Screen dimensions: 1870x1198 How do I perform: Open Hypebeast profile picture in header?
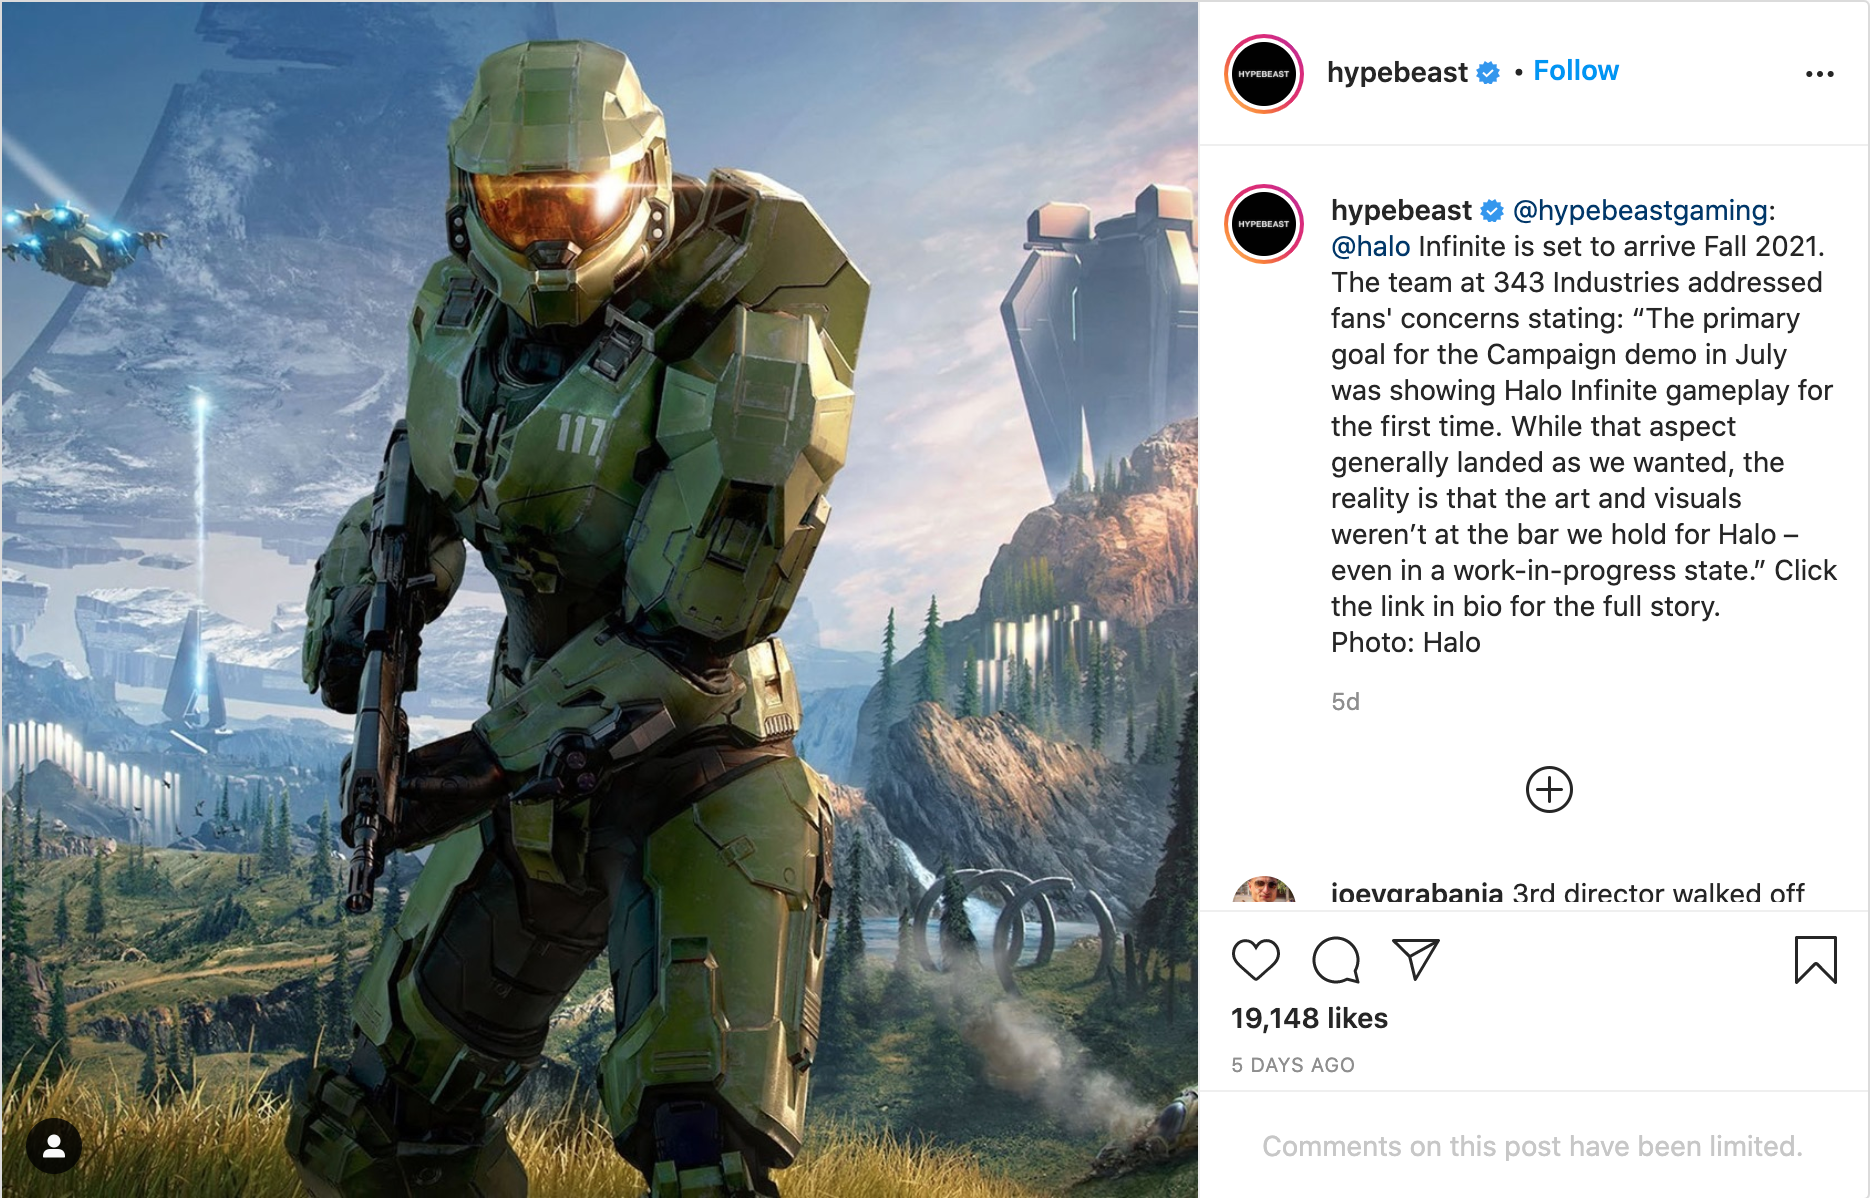1264,74
